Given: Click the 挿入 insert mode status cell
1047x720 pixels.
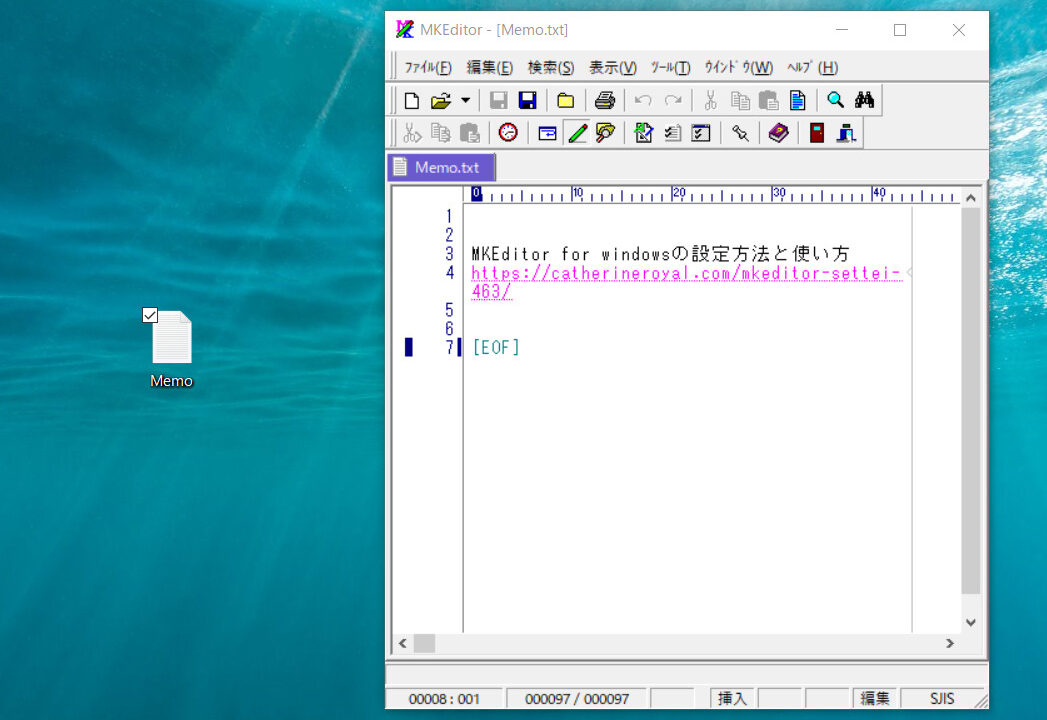Looking at the screenshot, I should click(x=732, y=699).
